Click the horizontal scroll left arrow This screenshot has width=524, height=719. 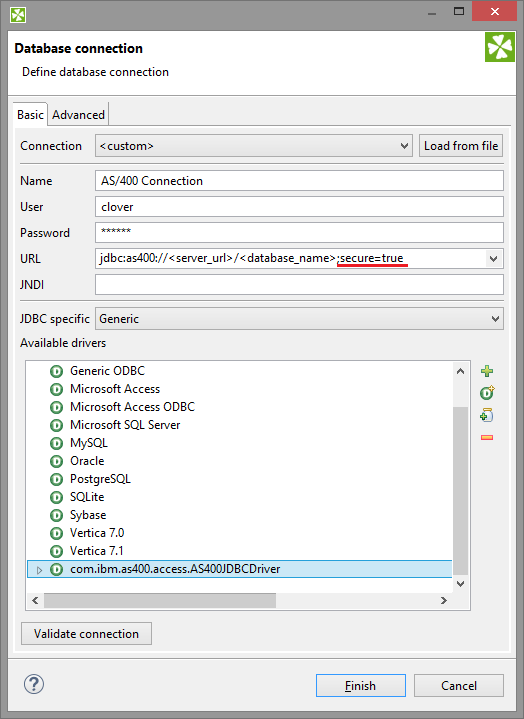coord(35,600)
